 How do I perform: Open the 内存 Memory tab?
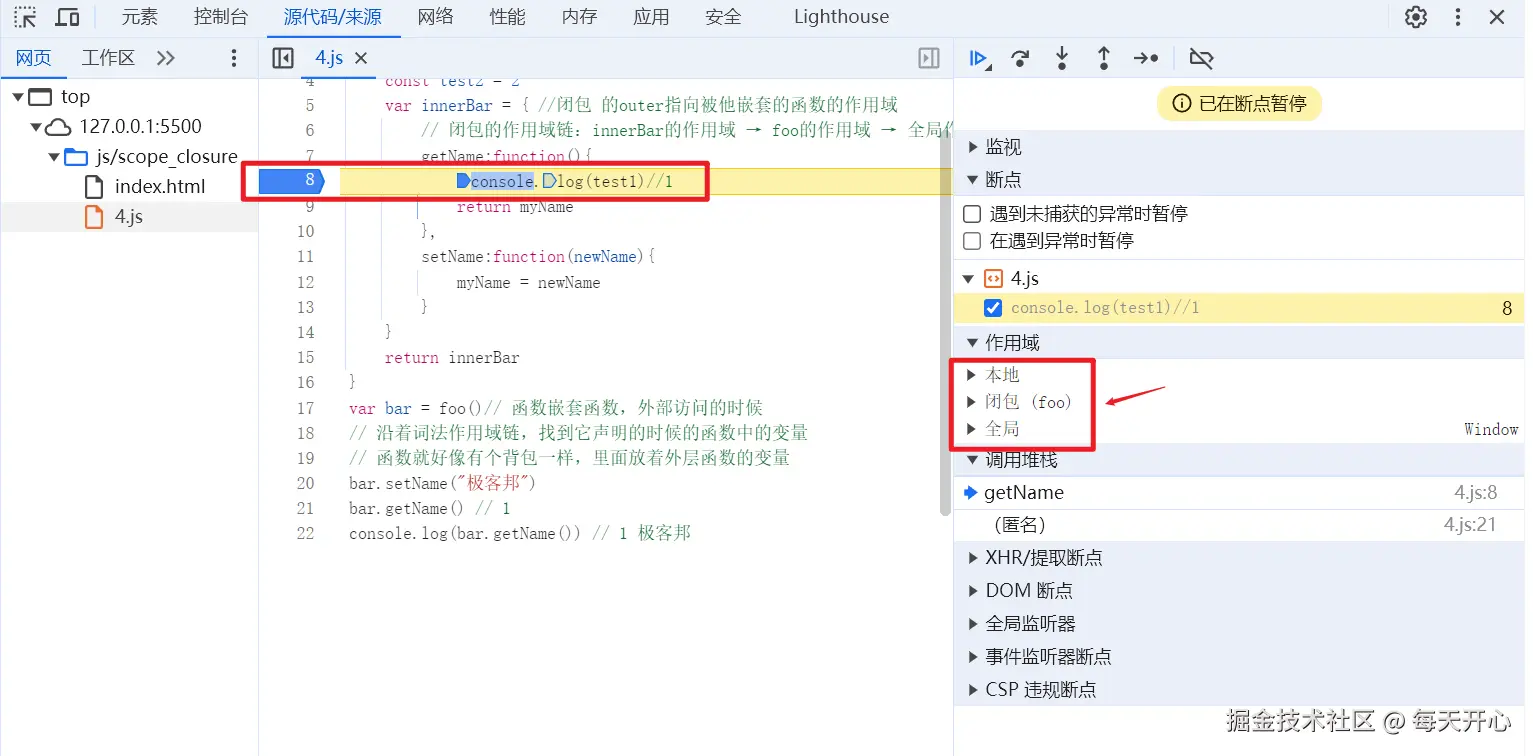pos(580,17)
